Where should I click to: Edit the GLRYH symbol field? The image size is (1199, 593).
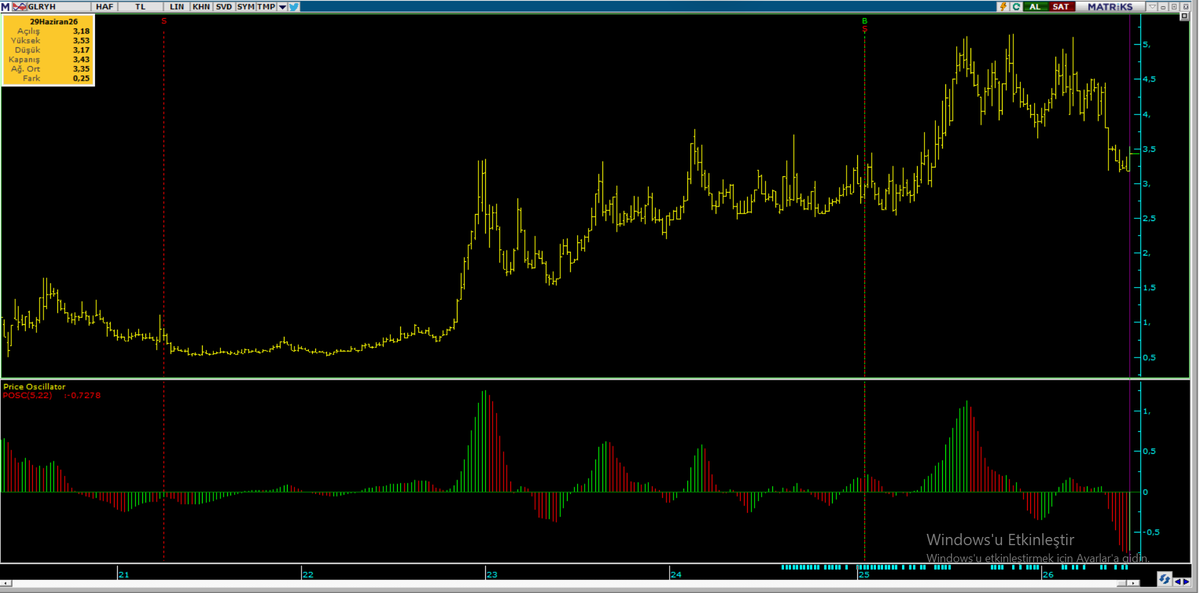click(57, 6)
